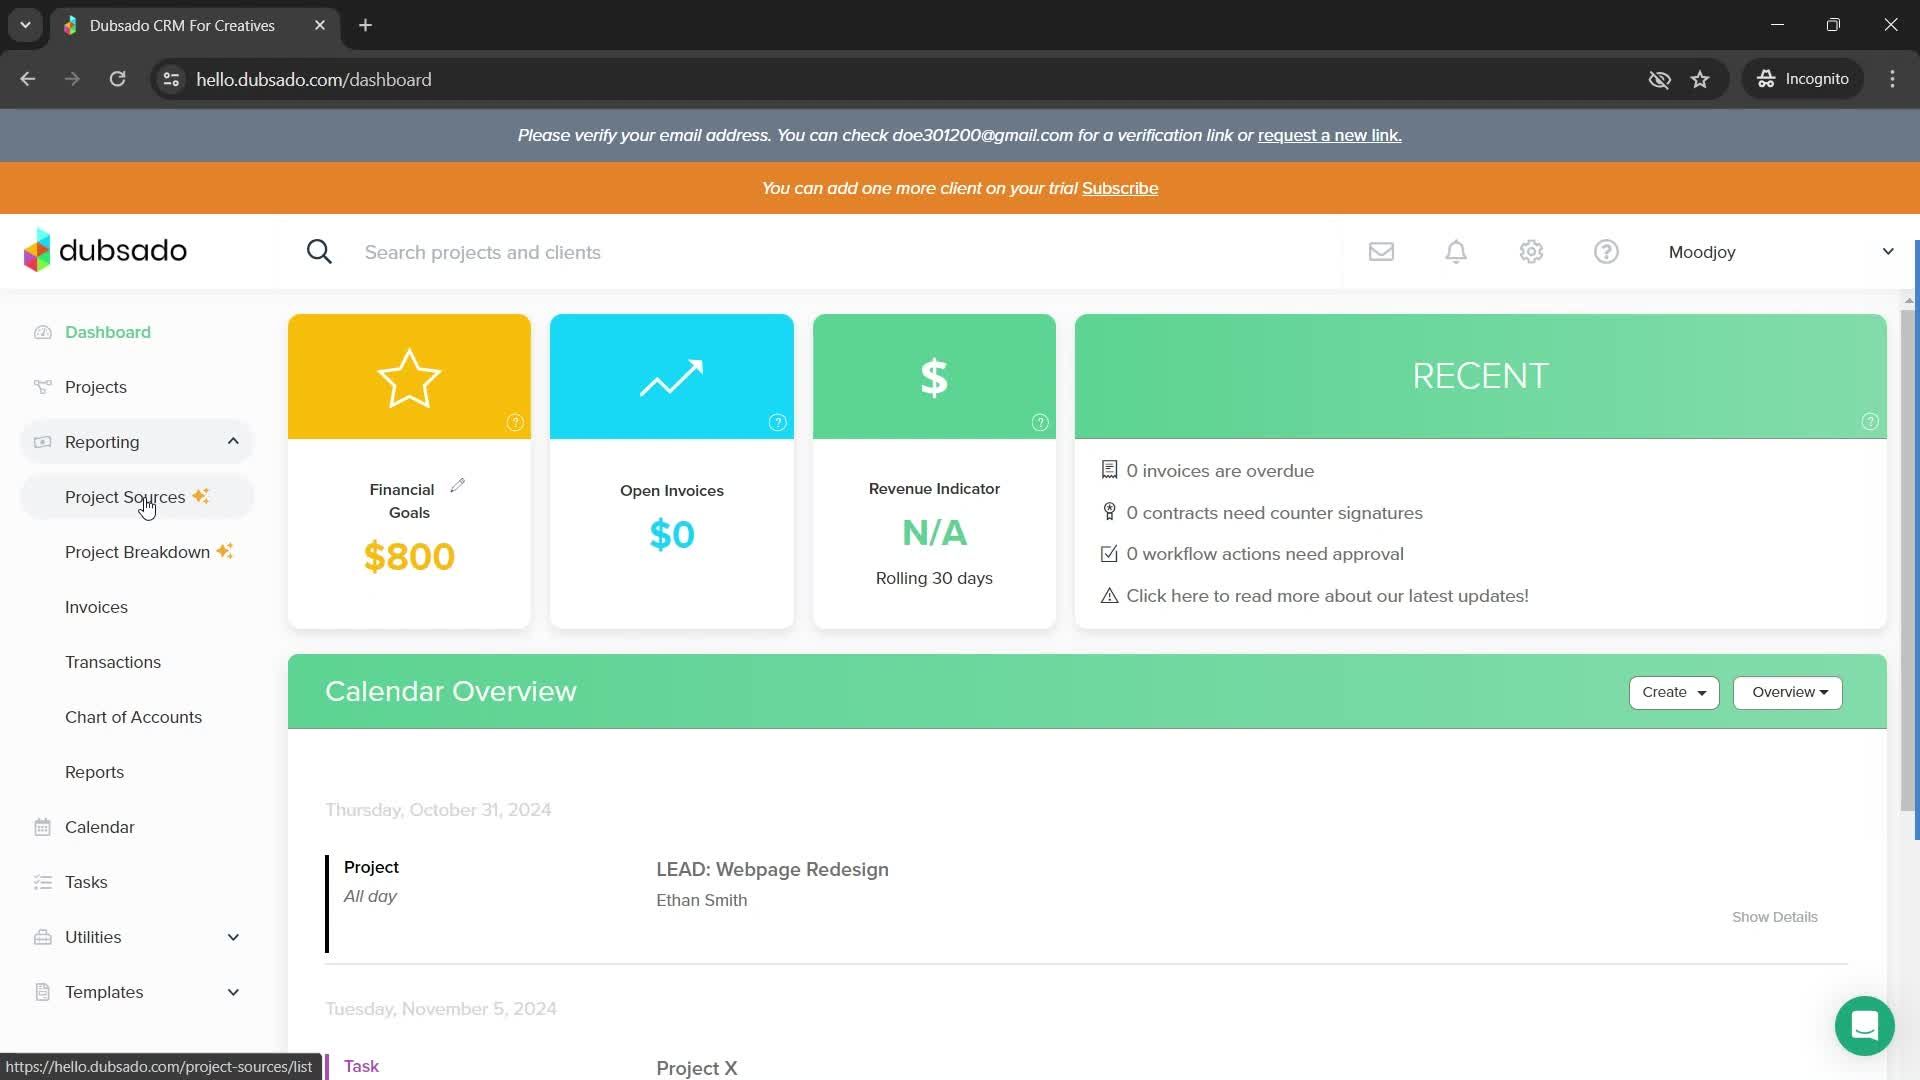Viewport: 1920px width, 1080px height.
Task: Open the Create dropdown
Action: click(x=1674, y=692)
